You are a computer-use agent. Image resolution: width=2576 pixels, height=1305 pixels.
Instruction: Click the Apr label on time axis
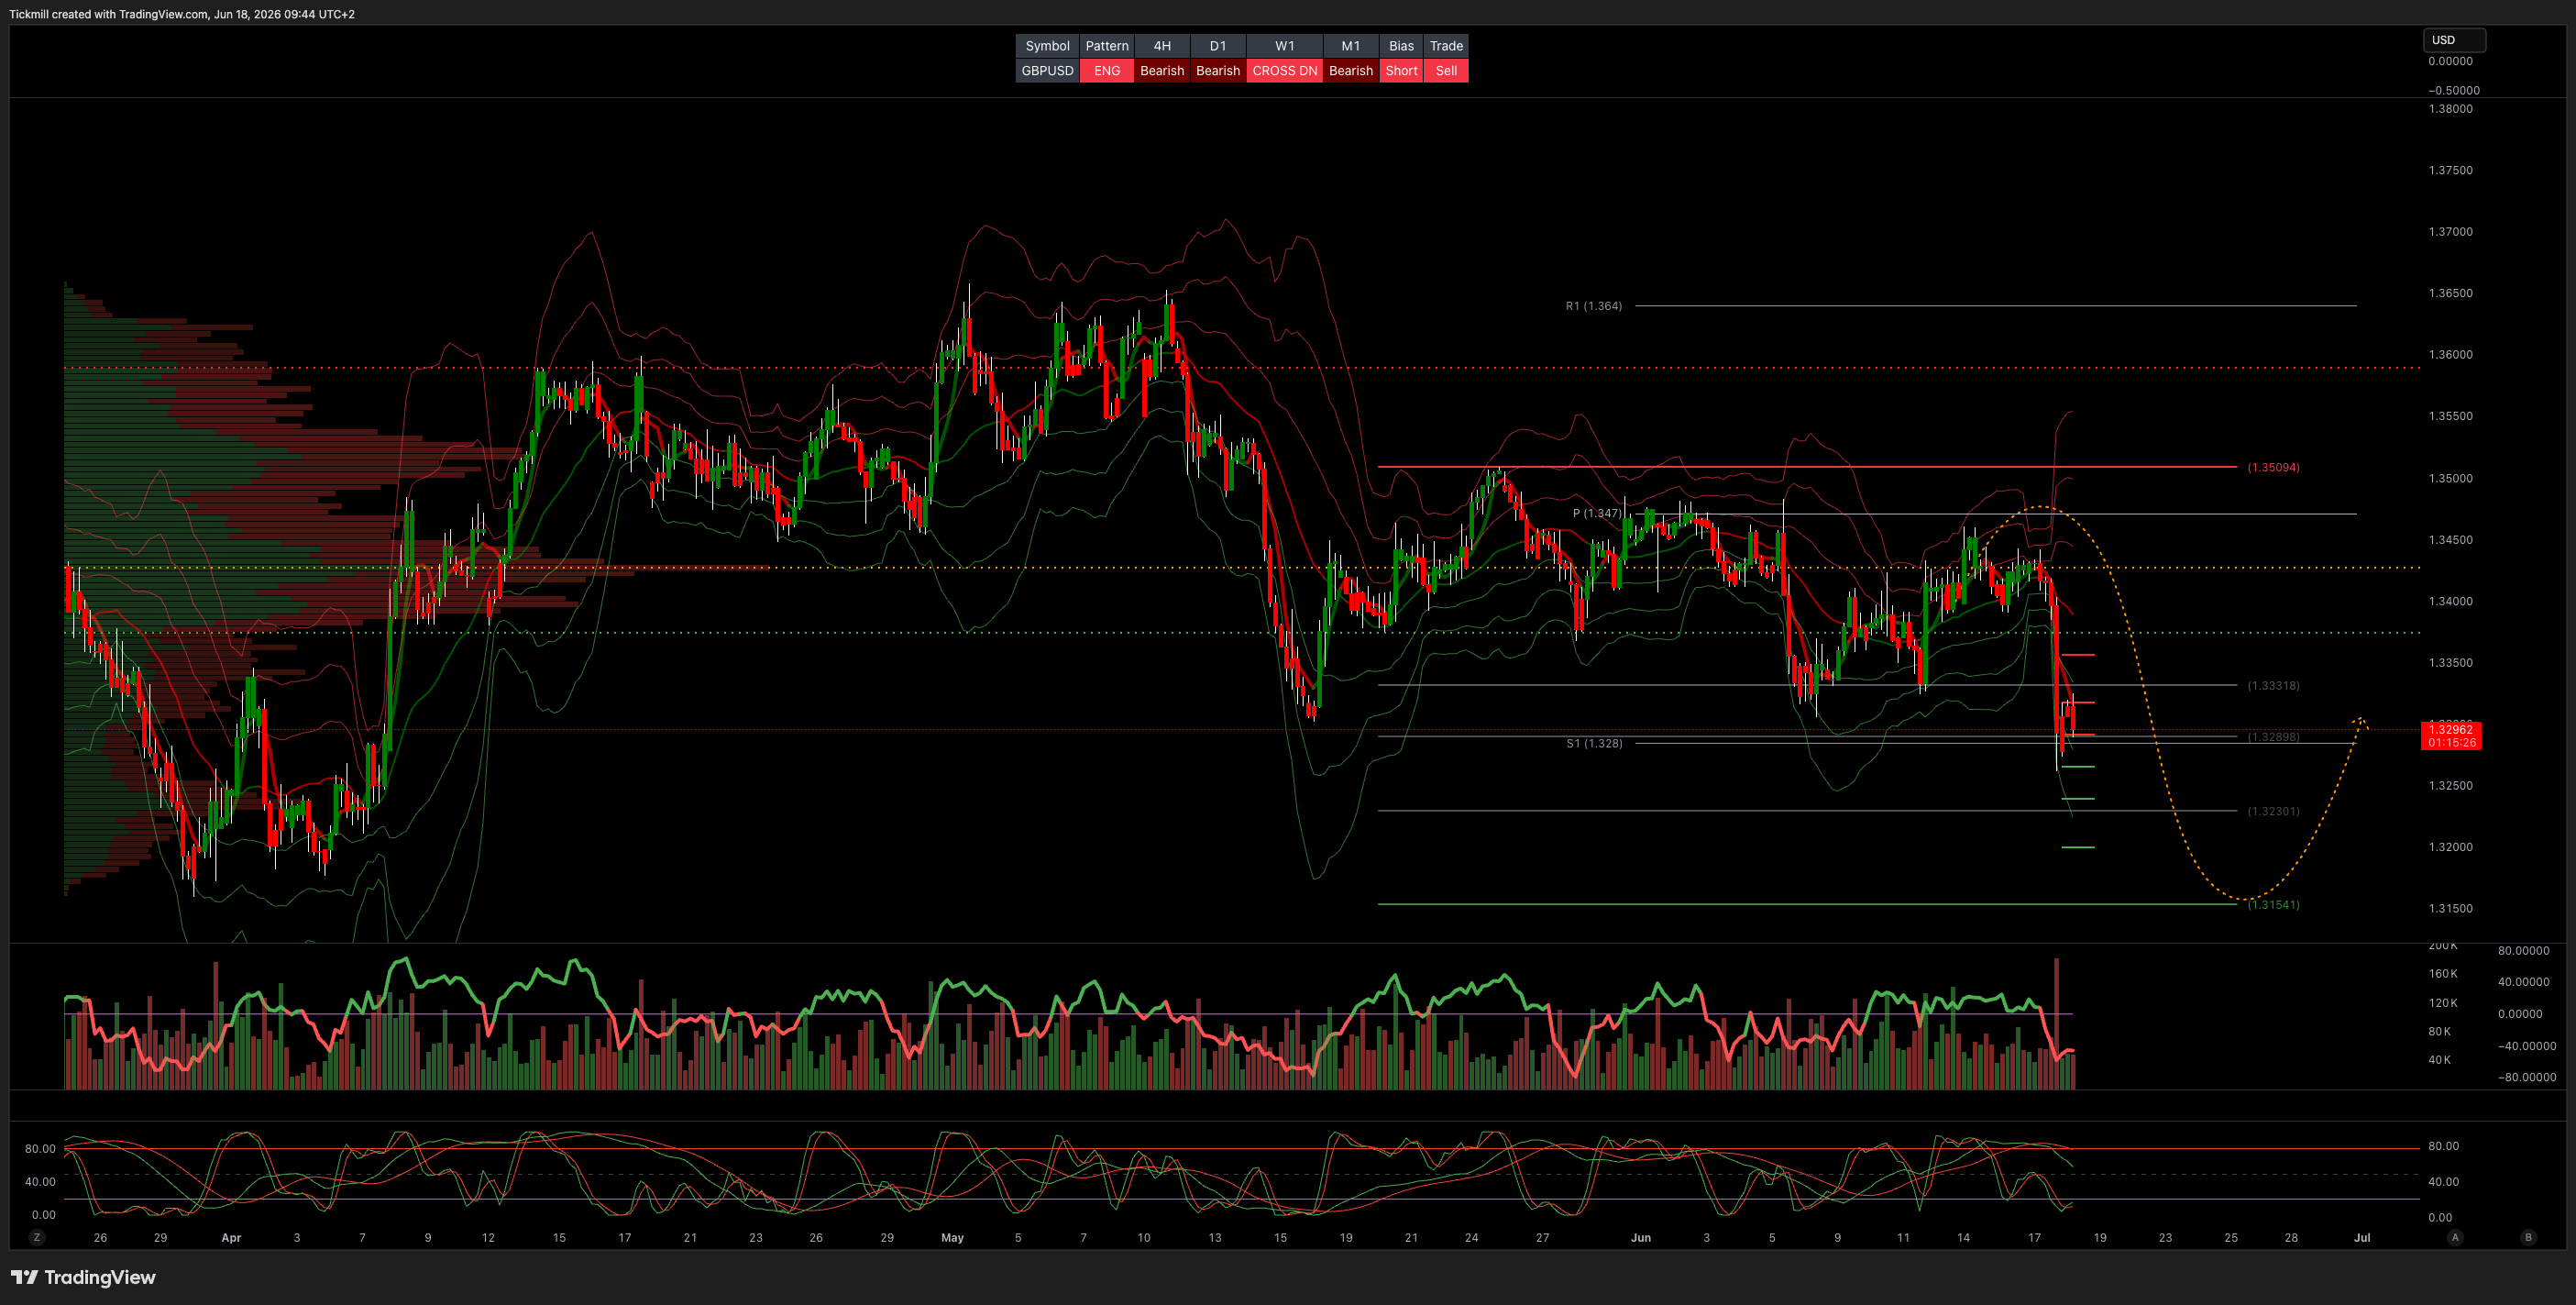231,1238
